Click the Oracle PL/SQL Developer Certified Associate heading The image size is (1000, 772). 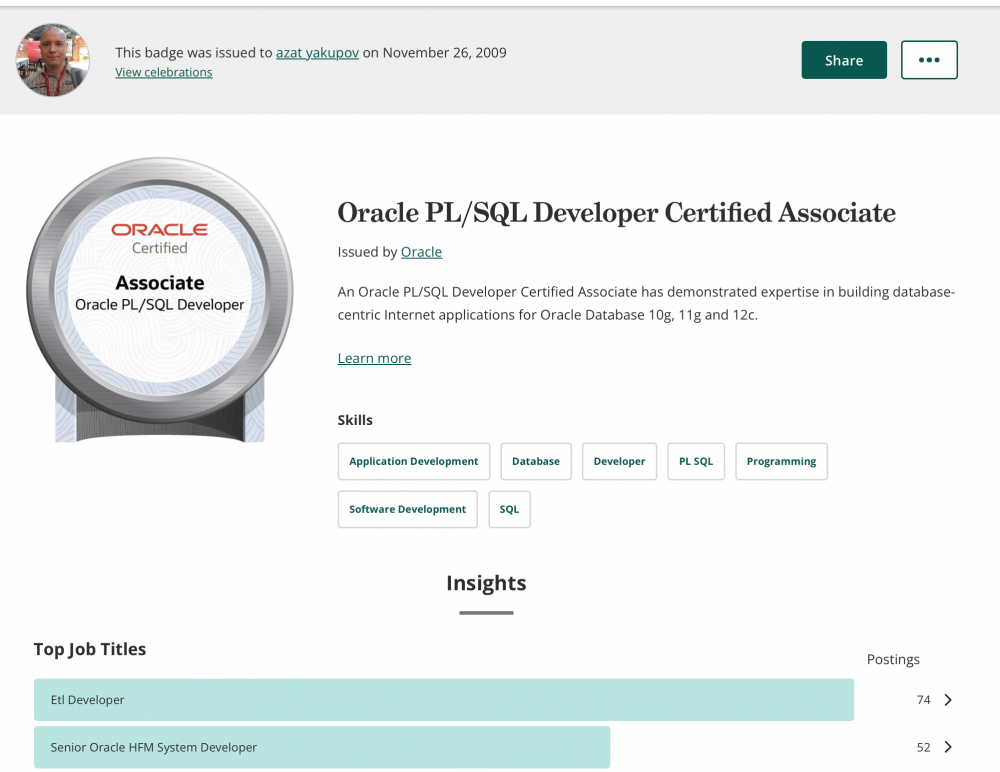(x=616, y=213)
